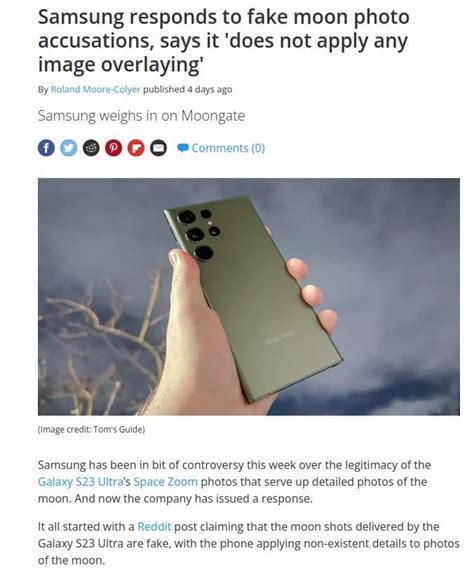This screenshot has width=474, height=579.
Task: Open author Roland Moore-Colyer's profile link
Action: (96, 89)
